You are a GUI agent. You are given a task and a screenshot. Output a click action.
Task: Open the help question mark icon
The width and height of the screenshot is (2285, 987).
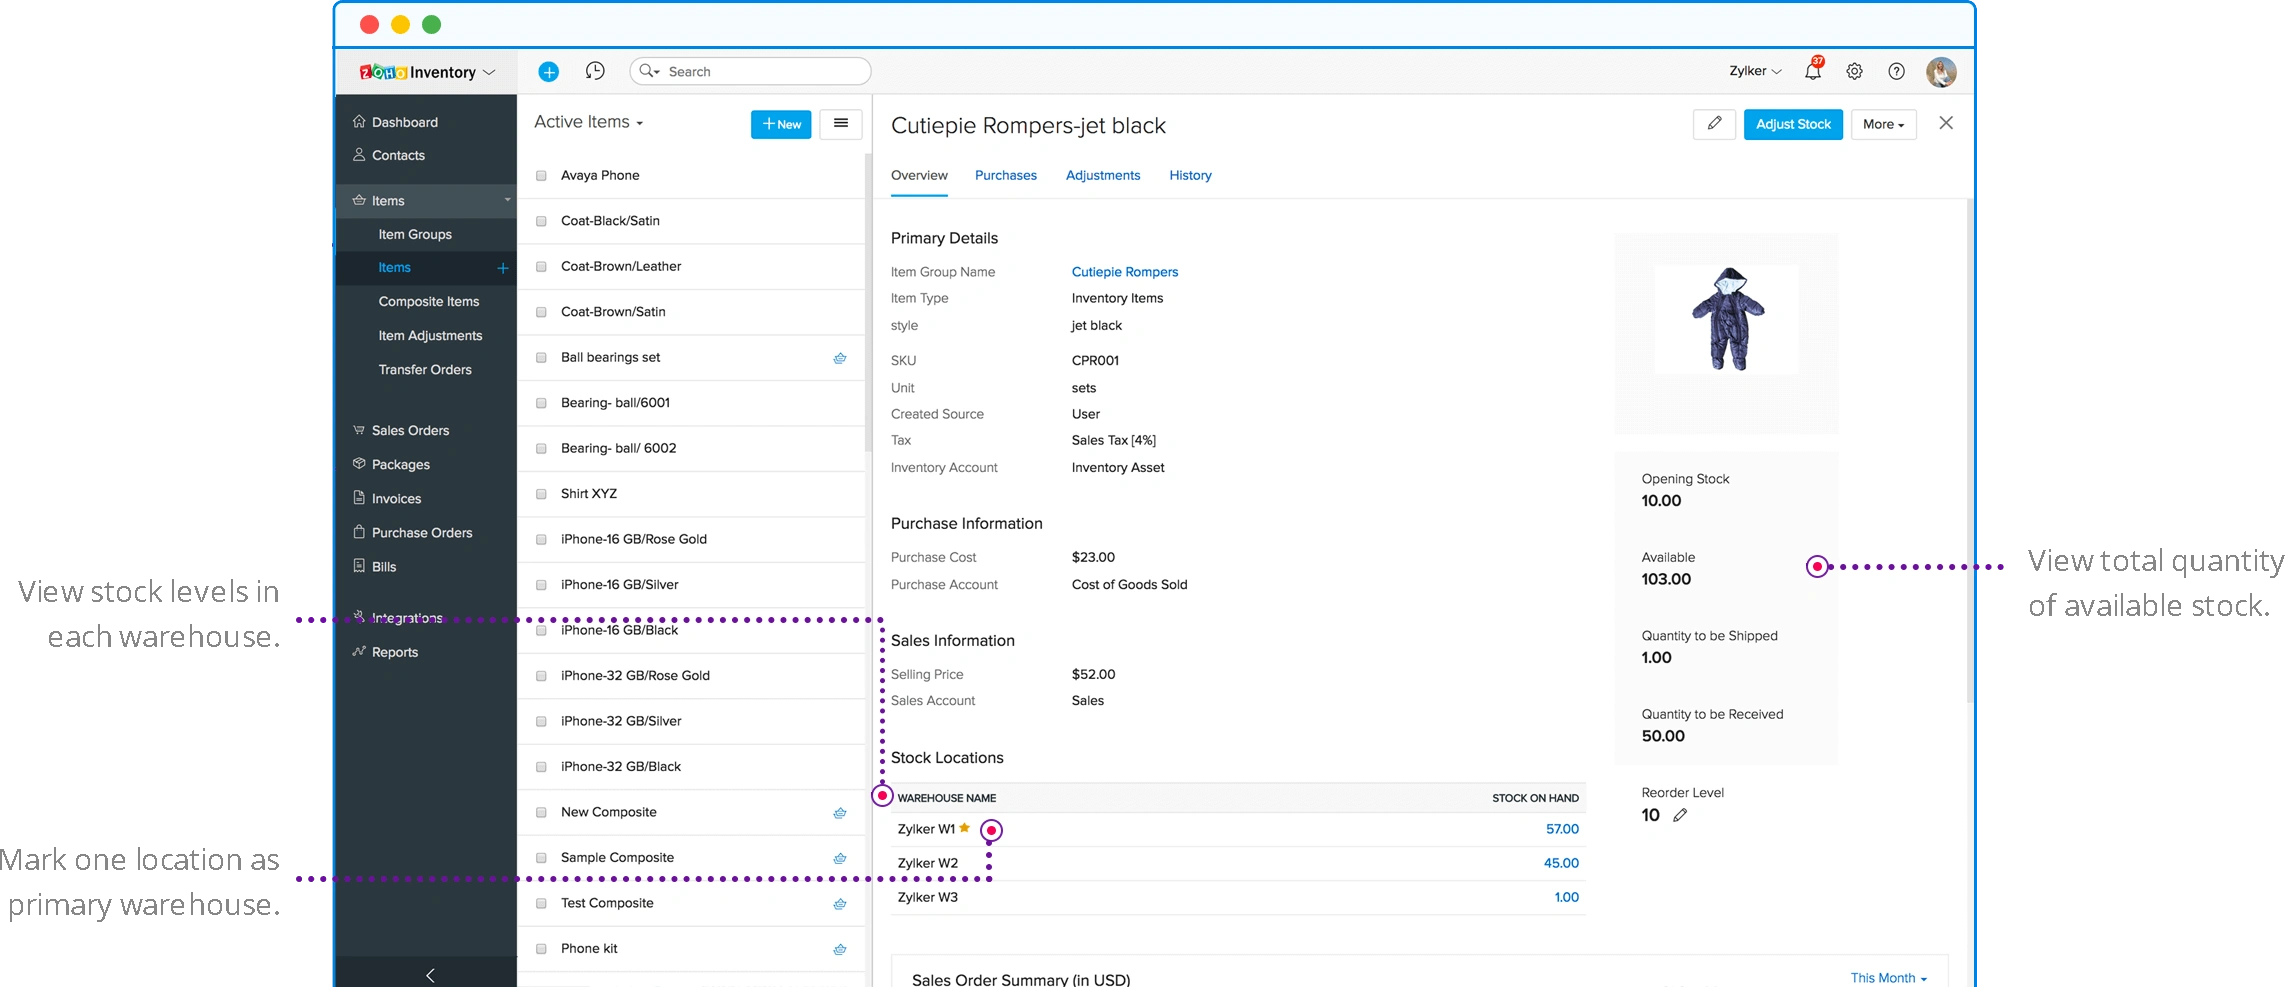(1896, 71)
